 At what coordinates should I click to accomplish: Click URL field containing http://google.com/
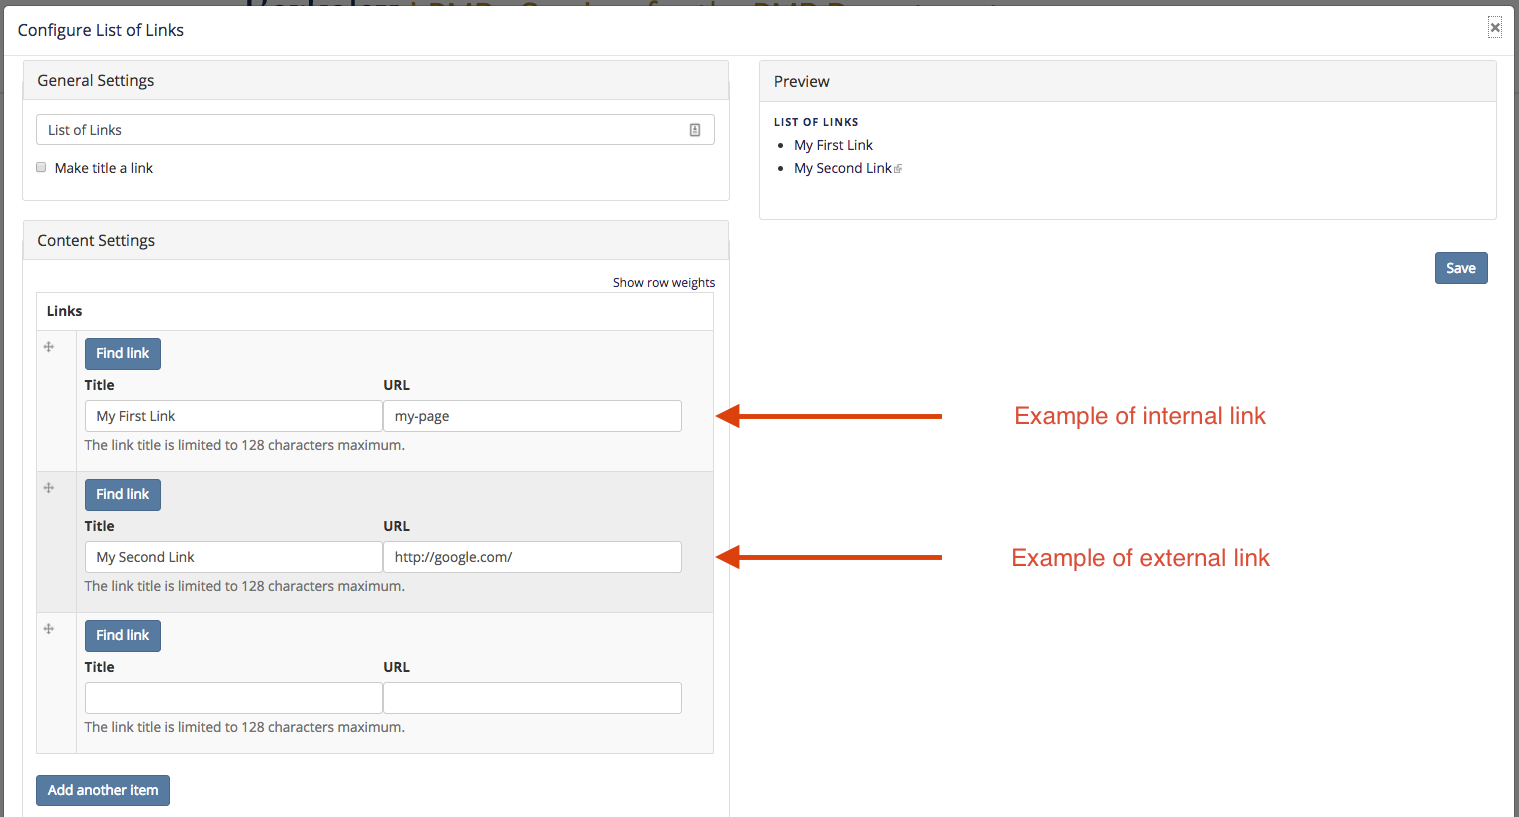pos(532,557)
